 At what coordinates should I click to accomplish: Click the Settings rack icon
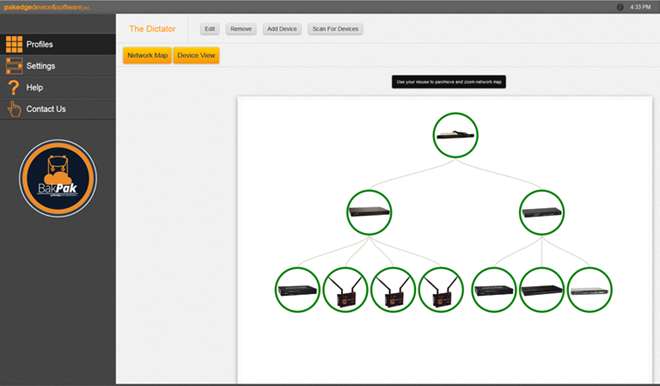[14, 66]
